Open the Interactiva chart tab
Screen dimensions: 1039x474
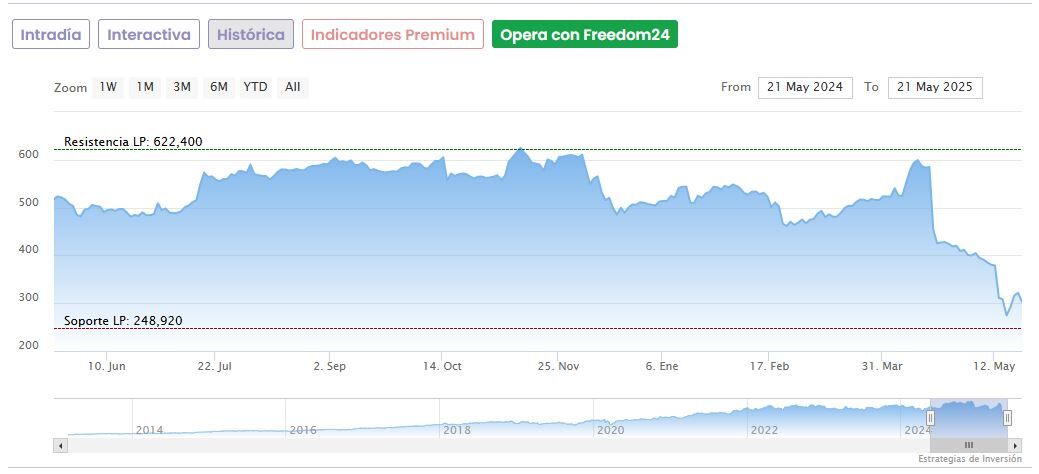tap(149, 35)
